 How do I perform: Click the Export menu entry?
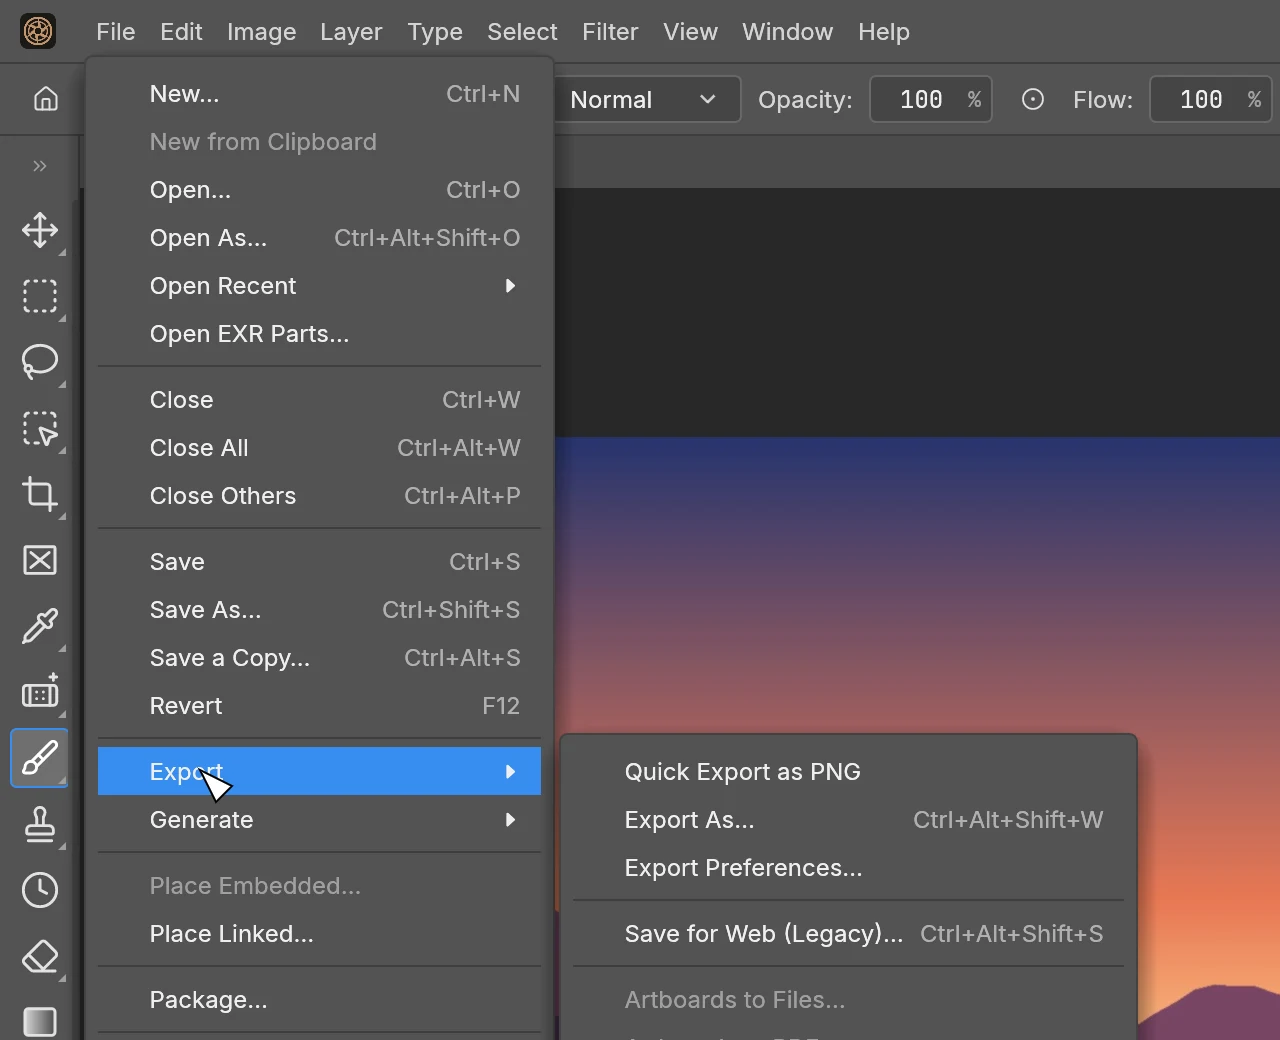pos(319,772)
